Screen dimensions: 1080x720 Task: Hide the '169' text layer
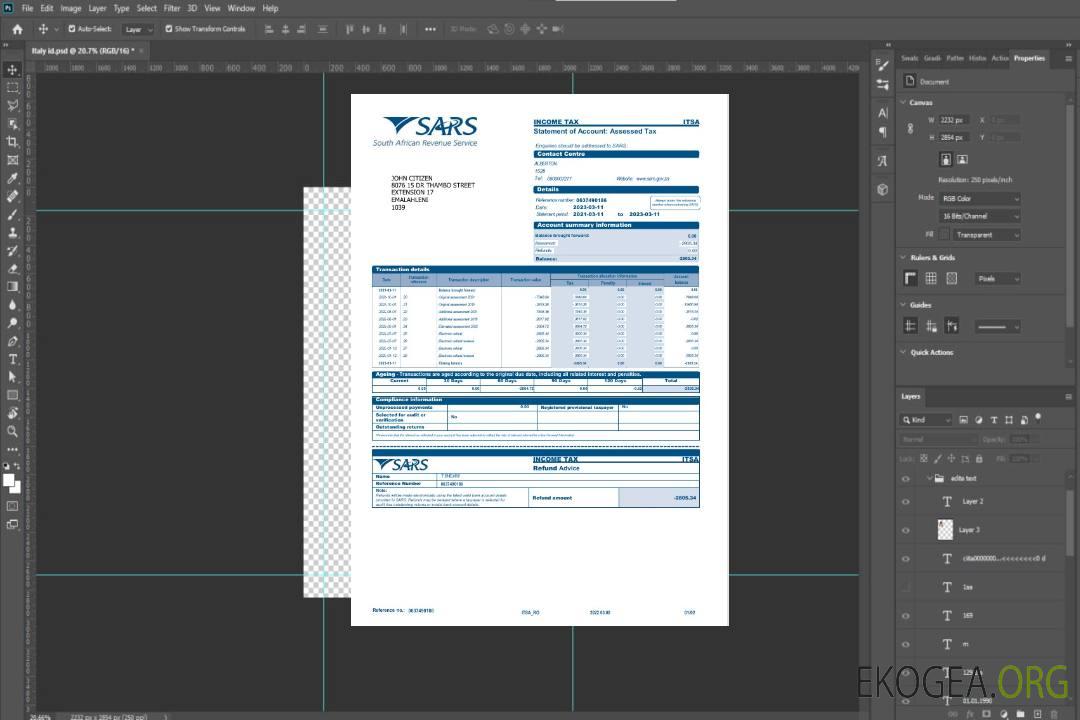coord(906,616)
